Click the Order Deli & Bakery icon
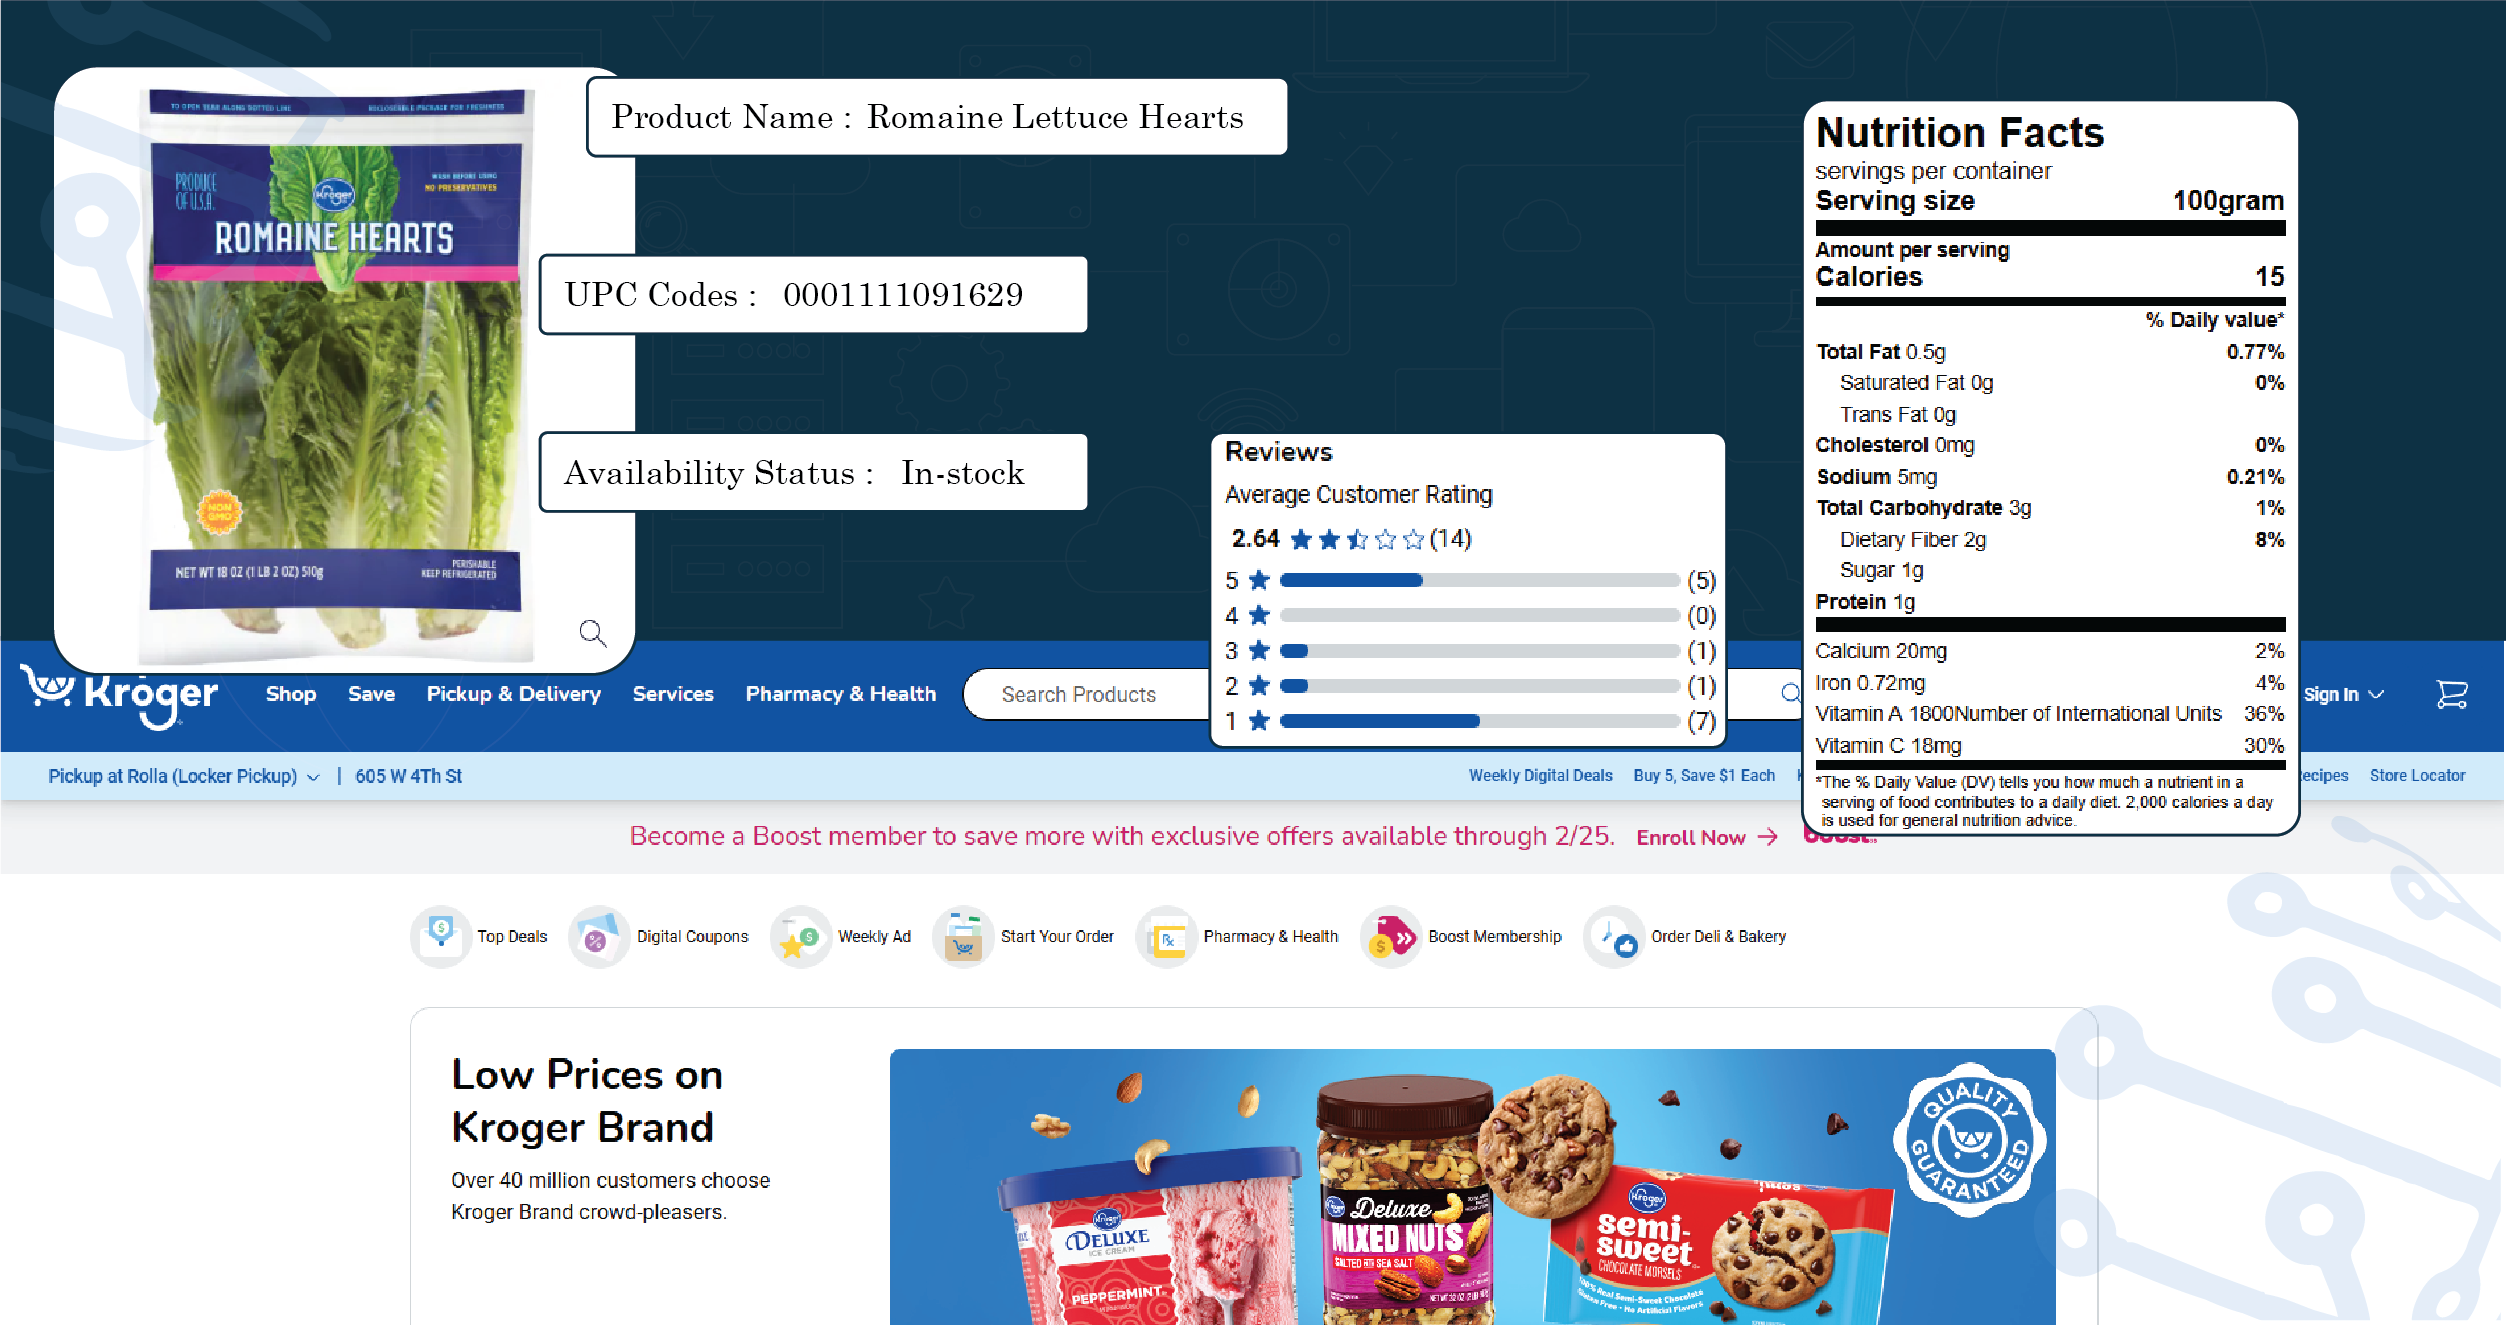The width and height of the screenshot is (2508, 1325). point(1613,936)
